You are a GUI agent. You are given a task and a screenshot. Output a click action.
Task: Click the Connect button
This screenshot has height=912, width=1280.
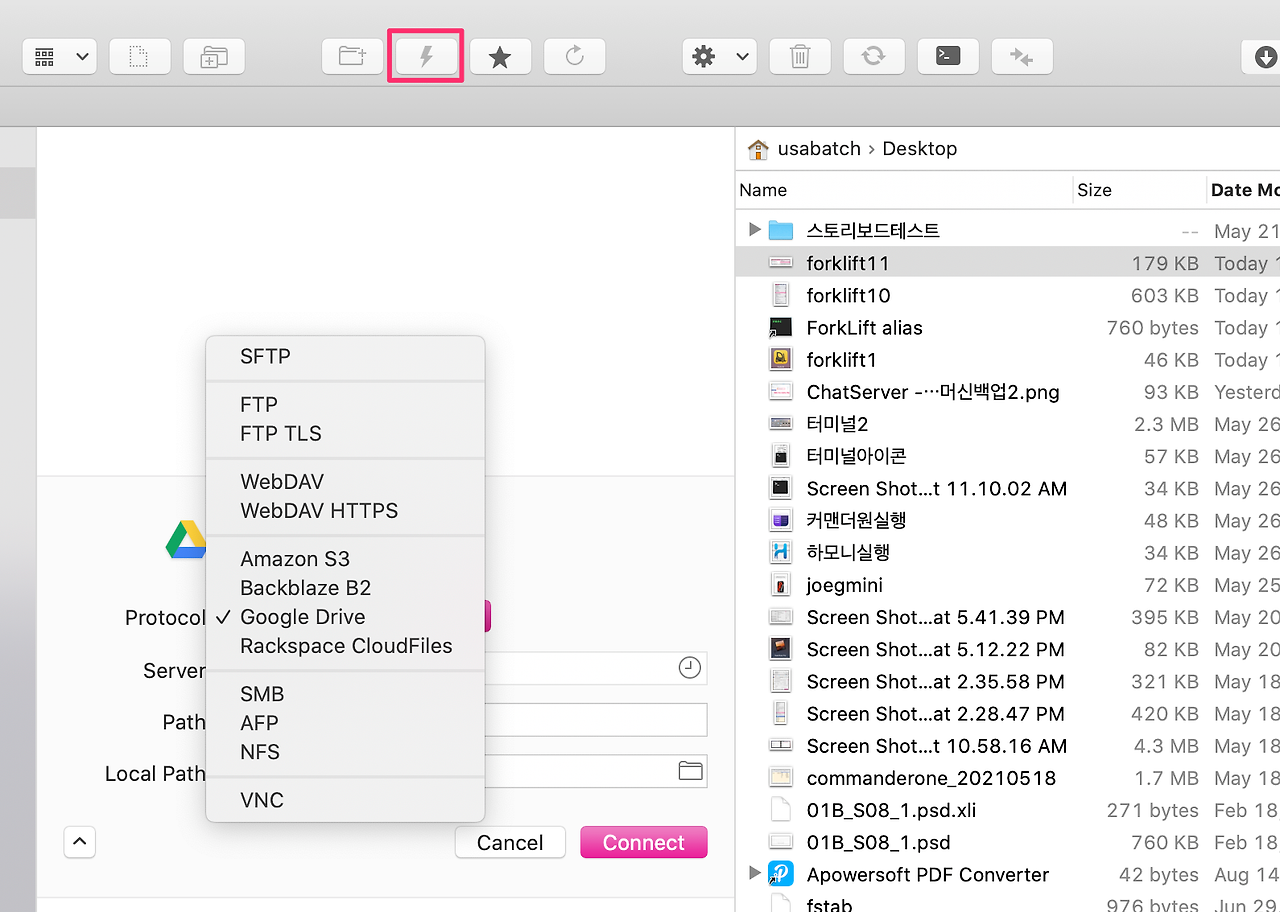pos(644,842)
